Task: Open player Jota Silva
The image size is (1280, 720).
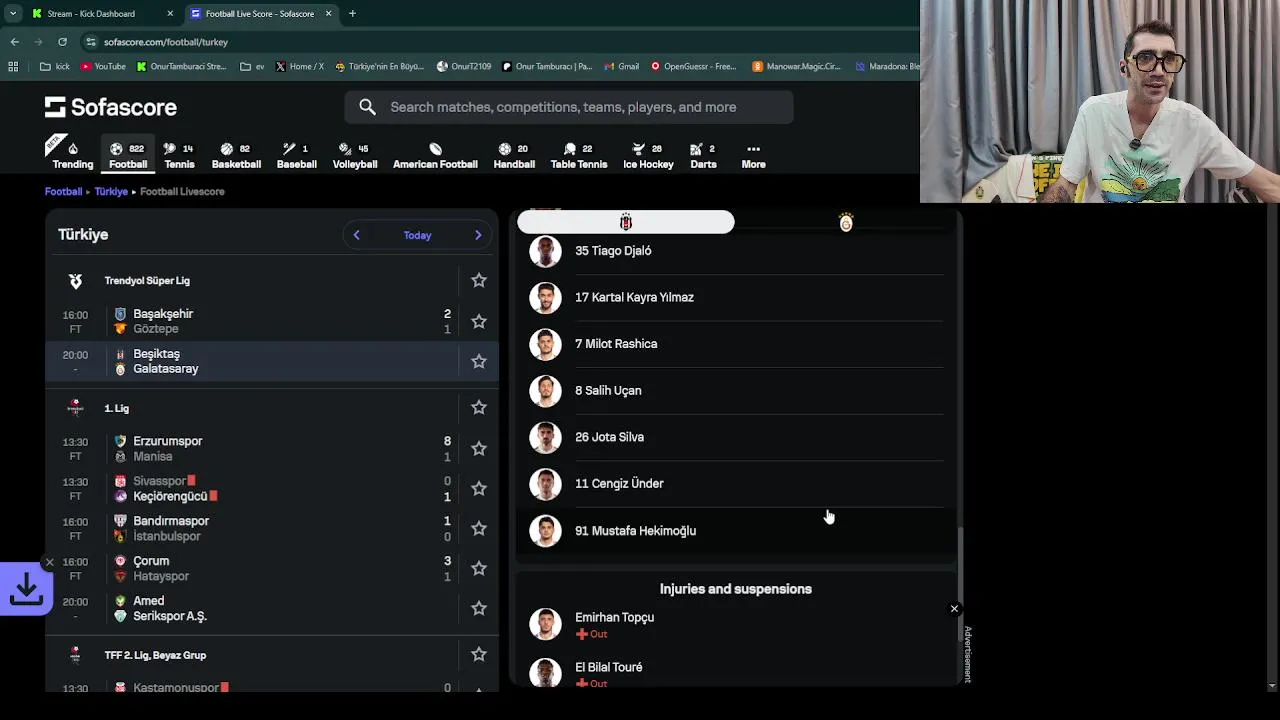Action: (735, 437)
